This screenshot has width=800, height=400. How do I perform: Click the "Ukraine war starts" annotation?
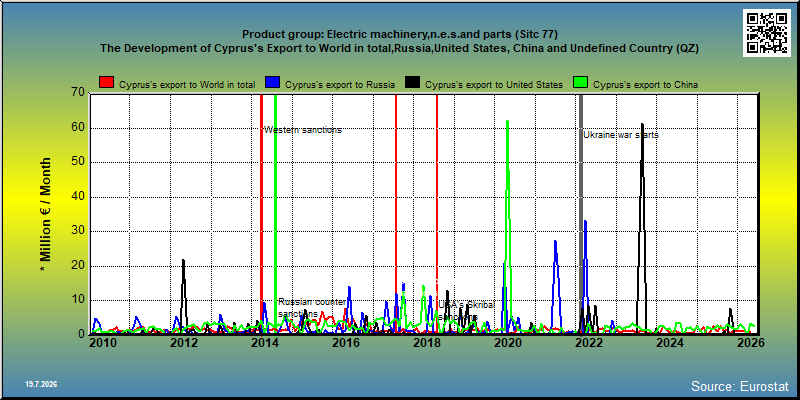[621, 135]
